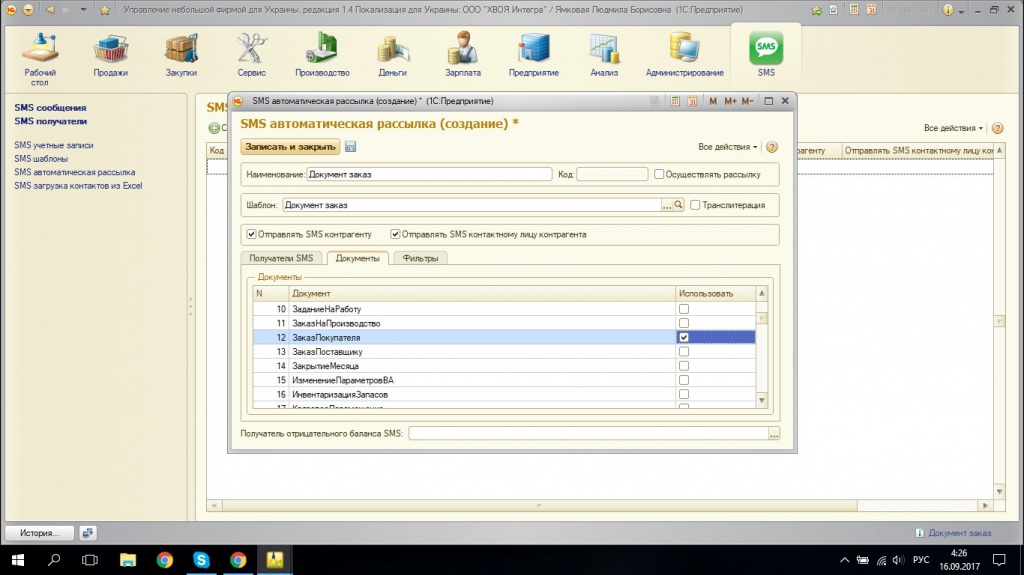Click in the Наименование field
Image resolution: width=1024 pixels, height=575 pixels.
pos(429,174)
